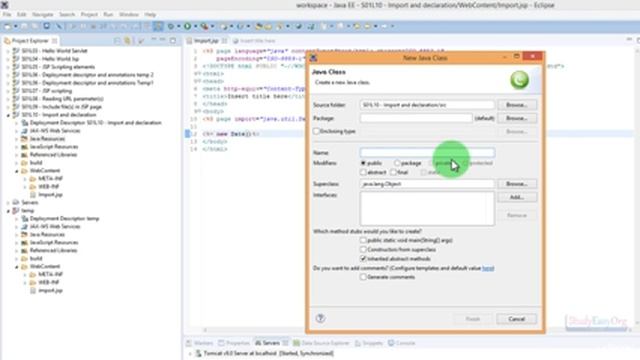Viewport: 640px width, 360px height.
Task: Open the File menu
Action: pos(7,14)
